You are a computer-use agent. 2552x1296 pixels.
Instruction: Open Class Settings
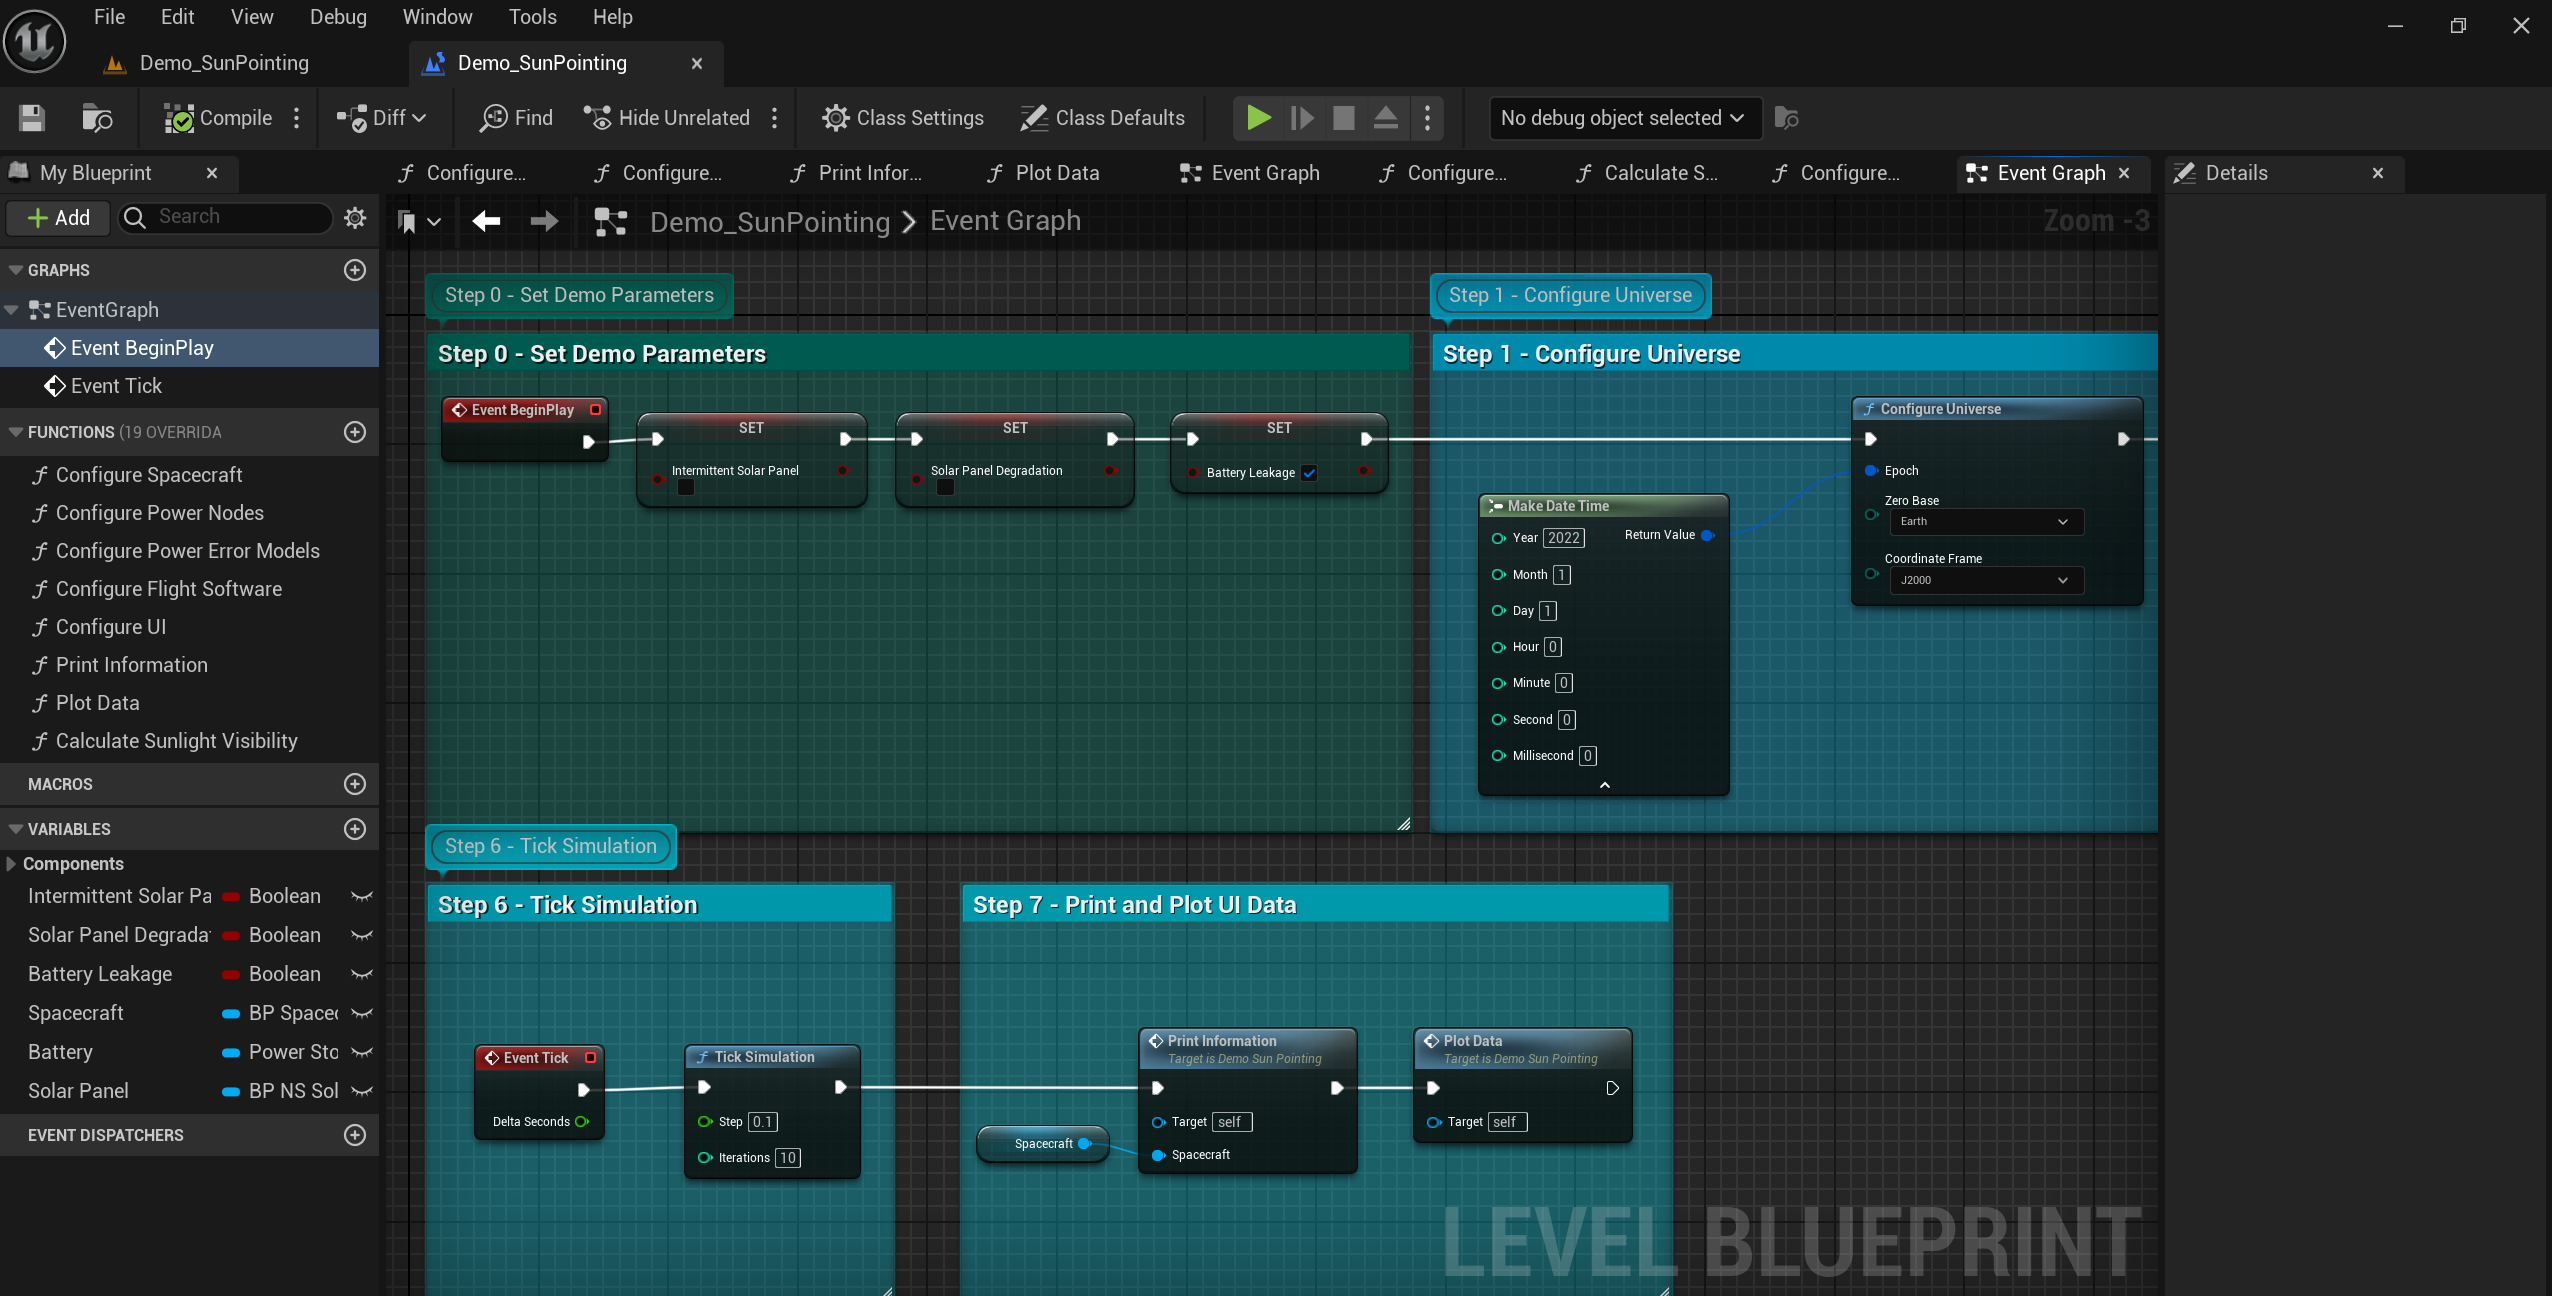point(903,118)
